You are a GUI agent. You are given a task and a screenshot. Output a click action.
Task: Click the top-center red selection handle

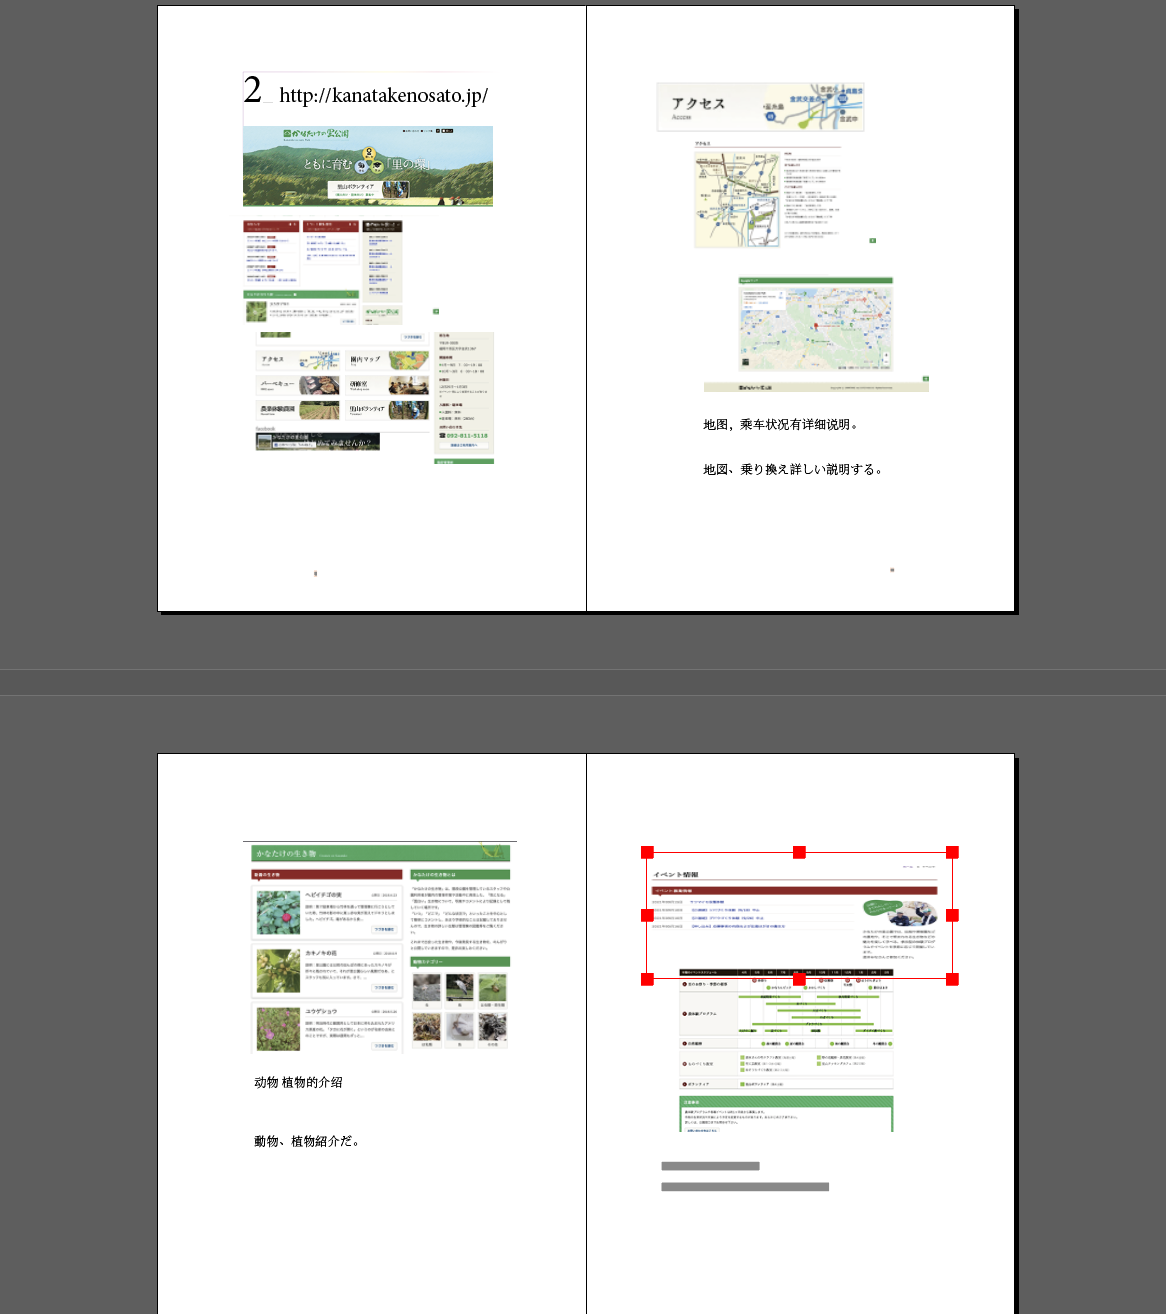point(799,852)
